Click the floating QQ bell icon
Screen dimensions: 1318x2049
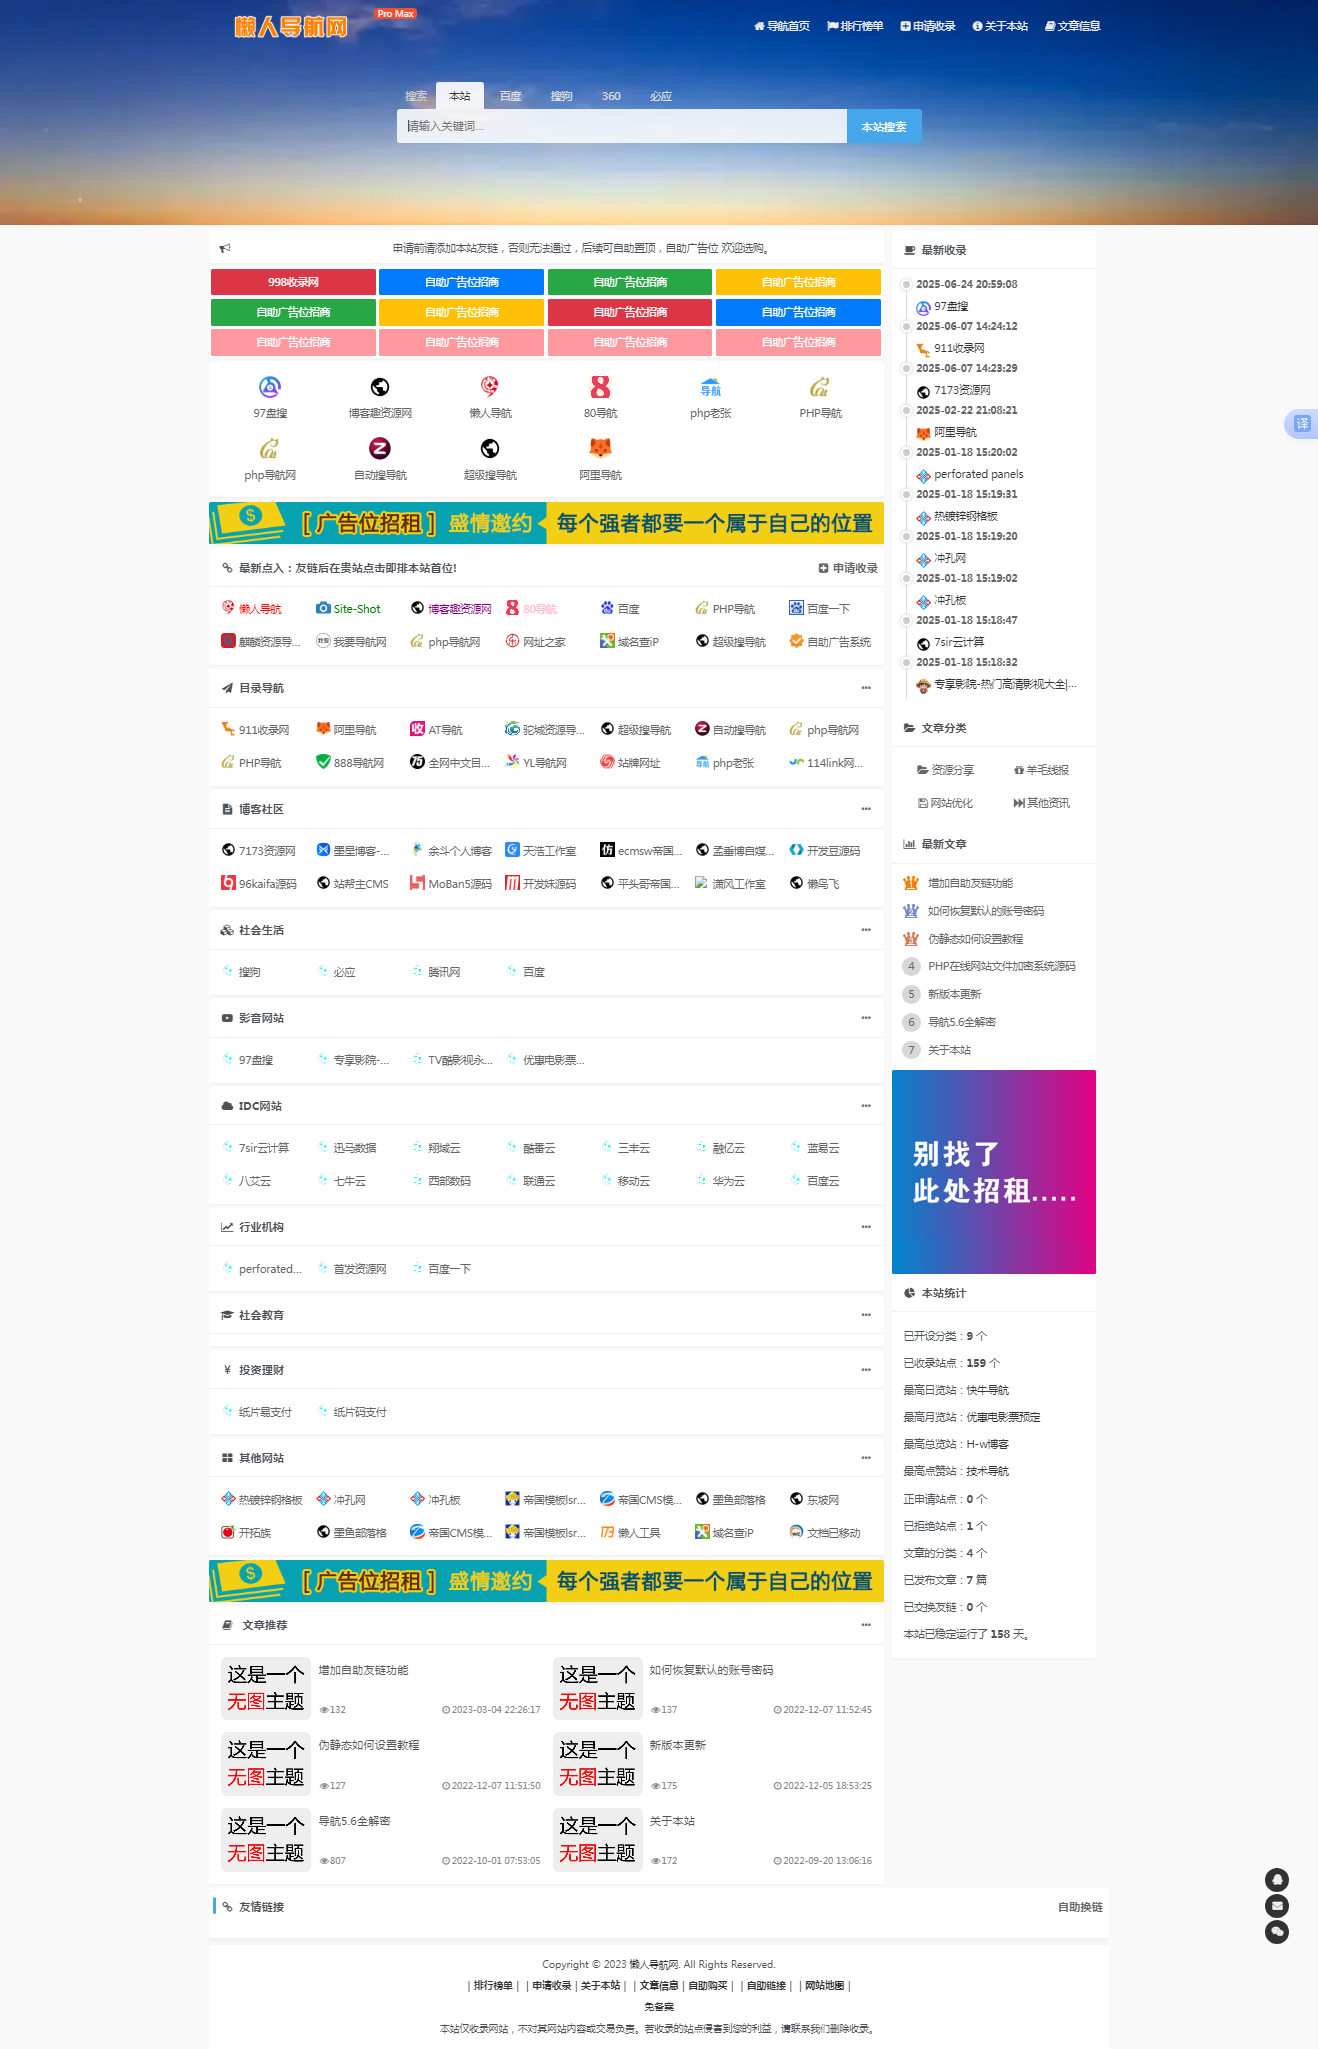(1277, 1880)
